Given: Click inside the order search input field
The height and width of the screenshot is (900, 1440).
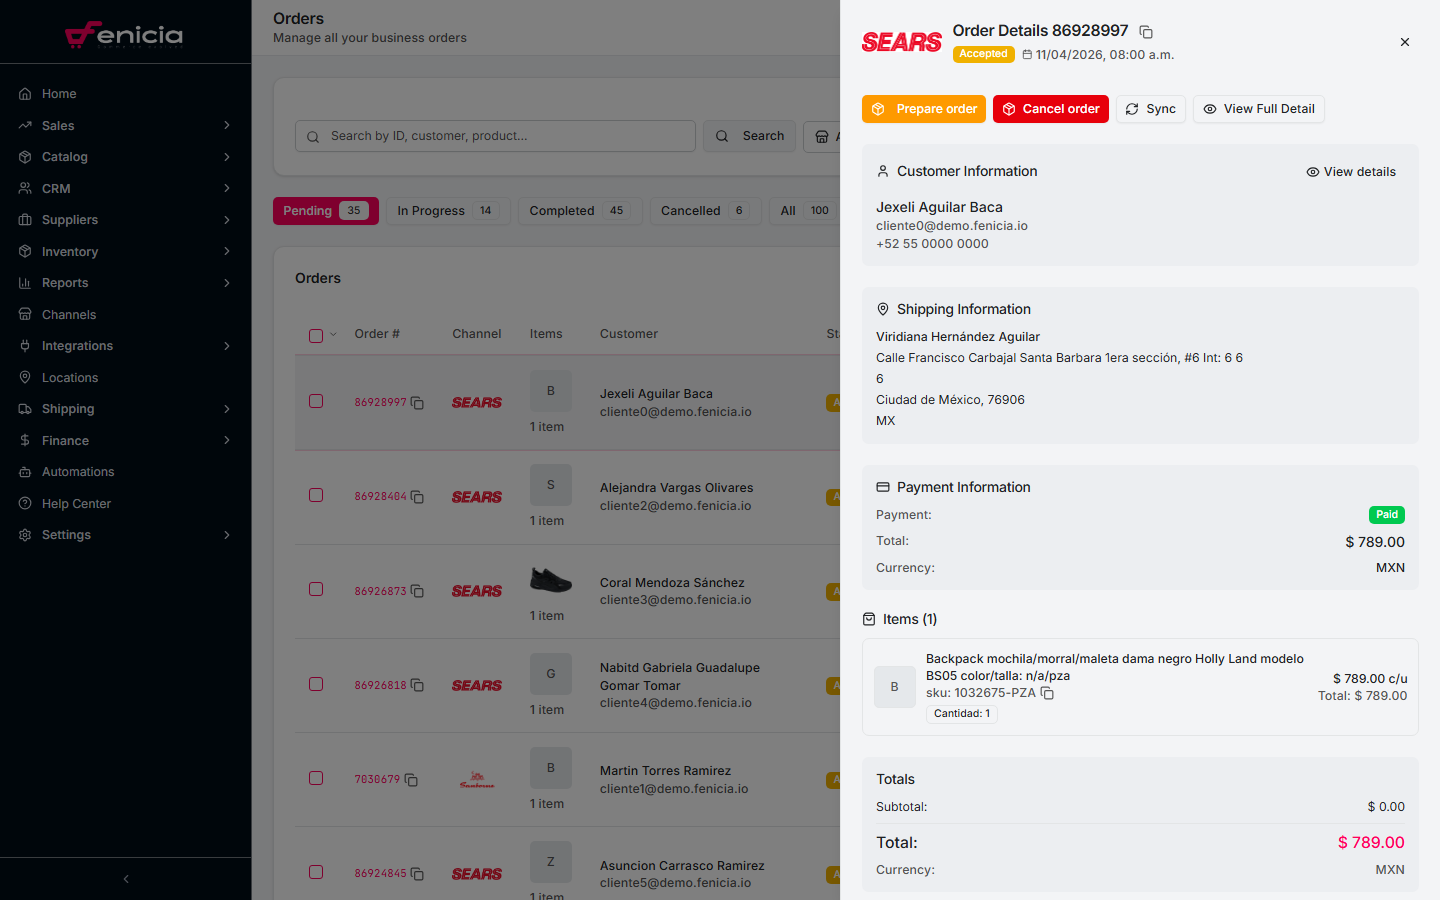Looking at the screenshot, I should 495,136.
